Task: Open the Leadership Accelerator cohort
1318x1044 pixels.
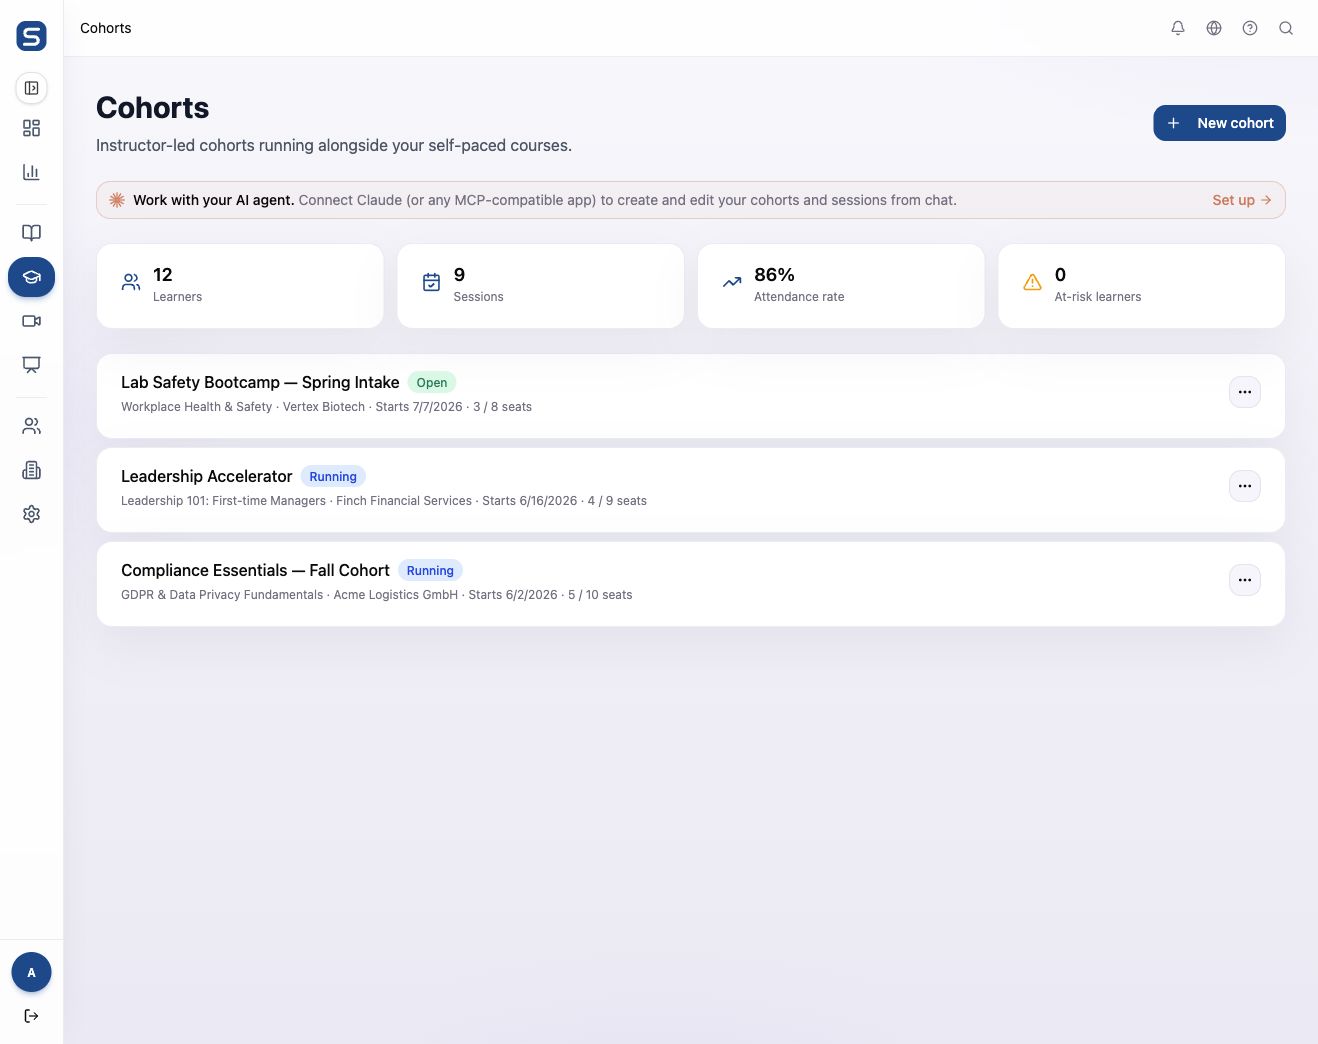Action: click(x=207, y=476)
